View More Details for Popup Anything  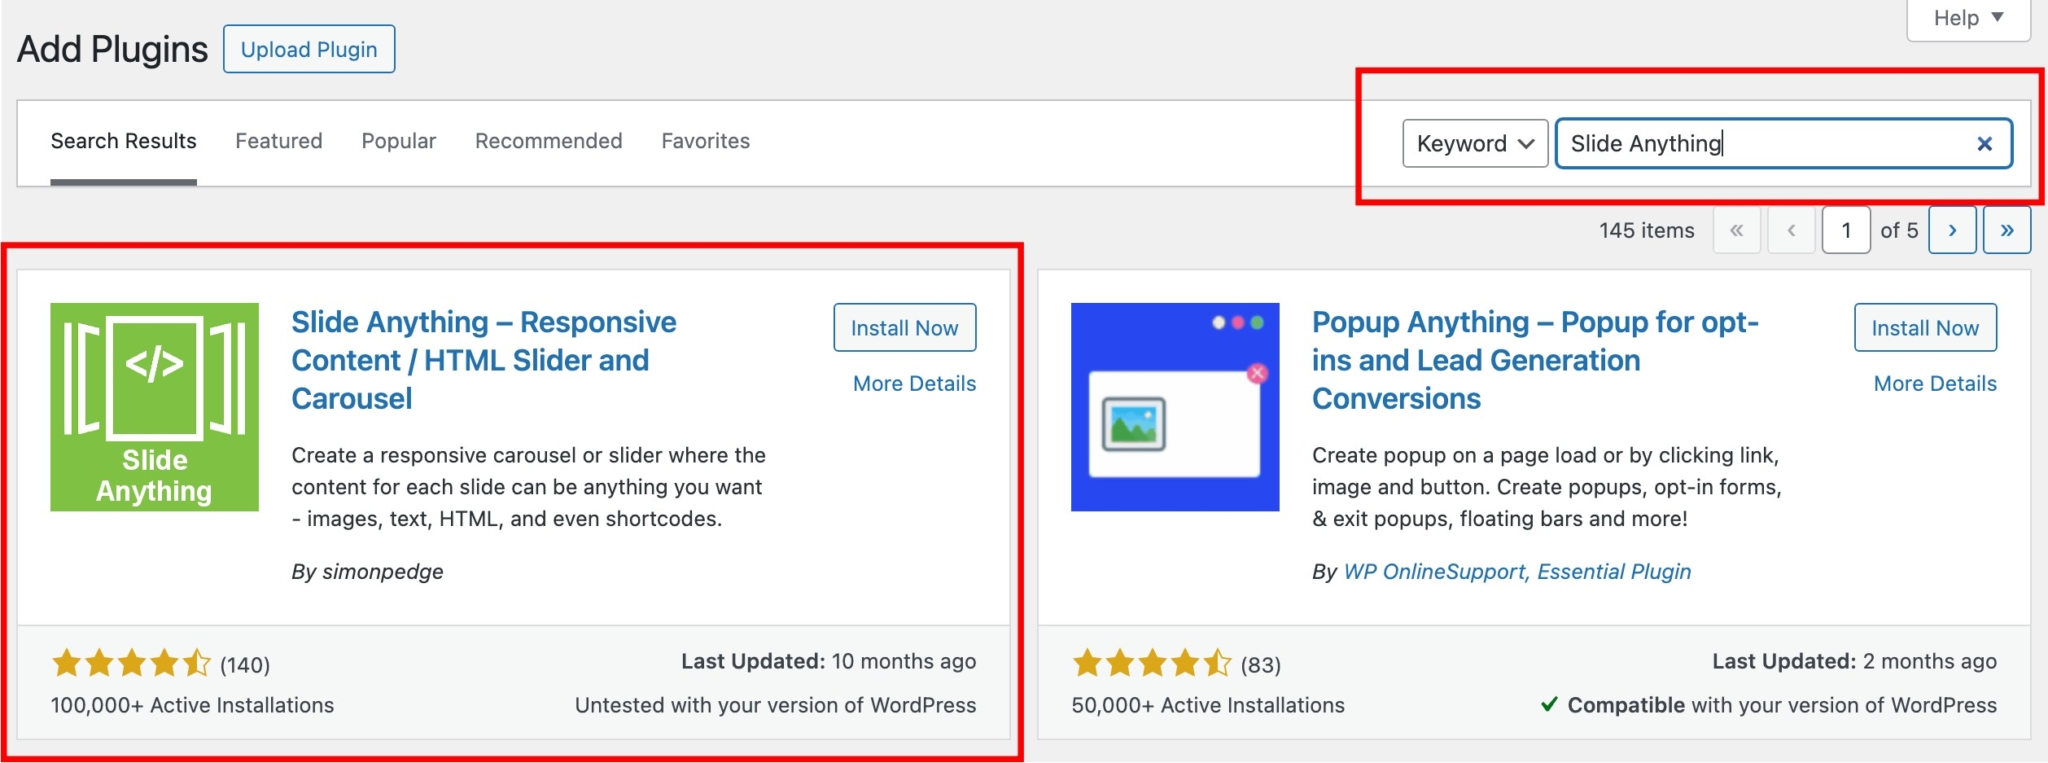[1935, 384]
